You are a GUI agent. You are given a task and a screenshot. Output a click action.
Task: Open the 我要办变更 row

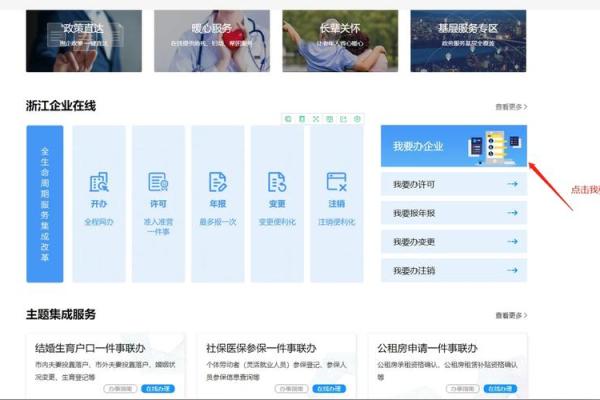click(453, 241)
